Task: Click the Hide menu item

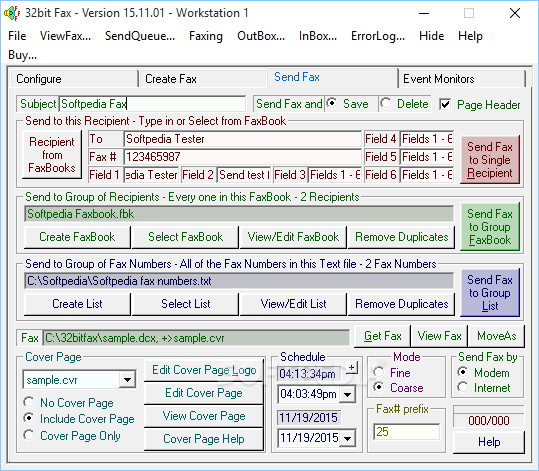Action: tap(431, 36)
